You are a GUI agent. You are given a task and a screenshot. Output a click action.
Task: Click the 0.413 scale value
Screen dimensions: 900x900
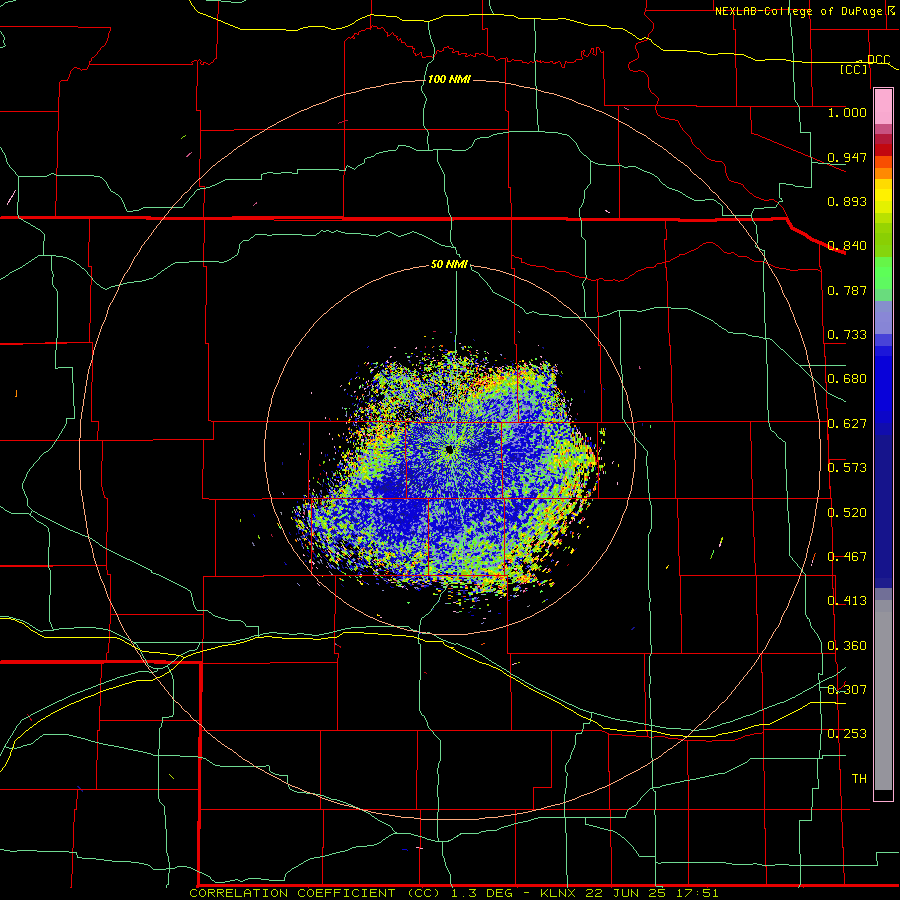tap(847, 601)
